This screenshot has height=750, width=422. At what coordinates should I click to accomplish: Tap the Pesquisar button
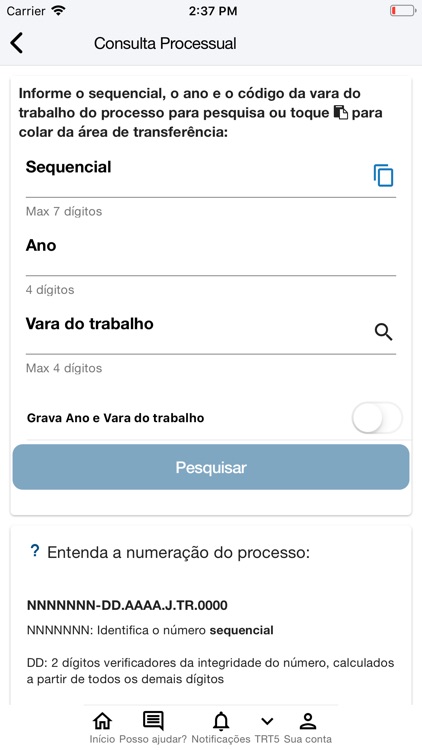211,467
